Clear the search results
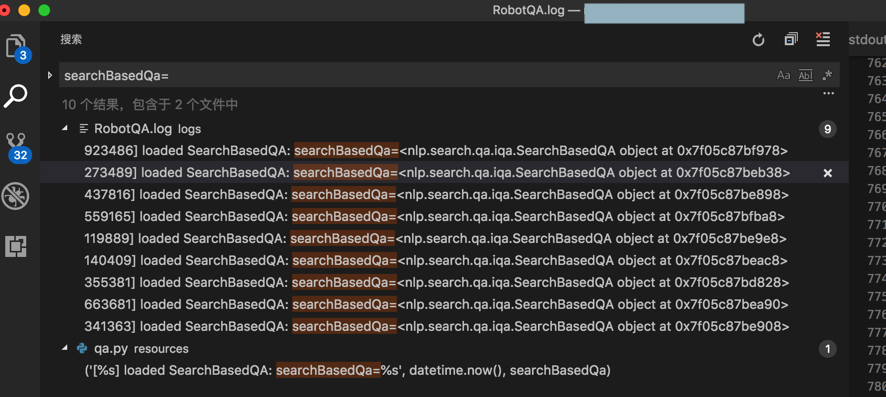This screenshot has width=886, height=397. 823,39
